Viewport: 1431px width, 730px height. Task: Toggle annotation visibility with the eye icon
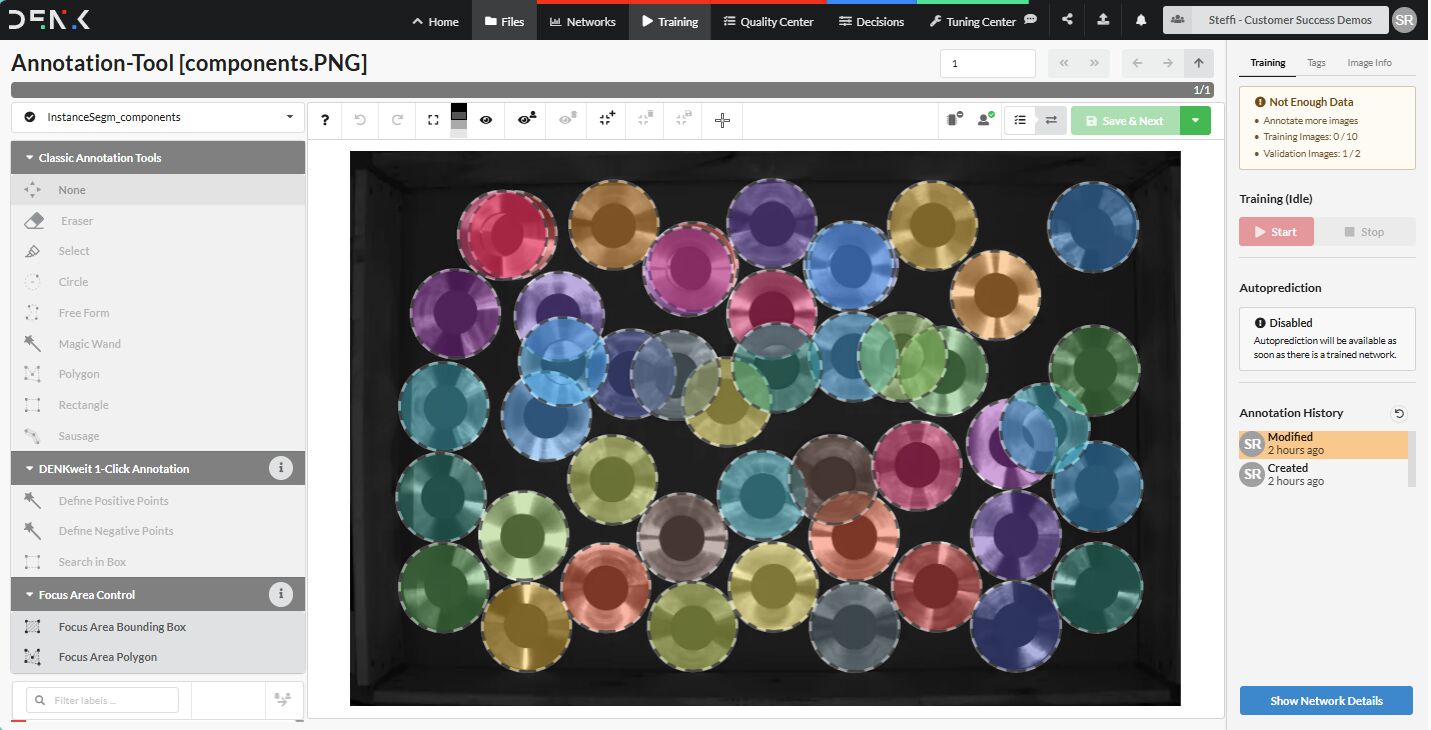coord(486,120)
